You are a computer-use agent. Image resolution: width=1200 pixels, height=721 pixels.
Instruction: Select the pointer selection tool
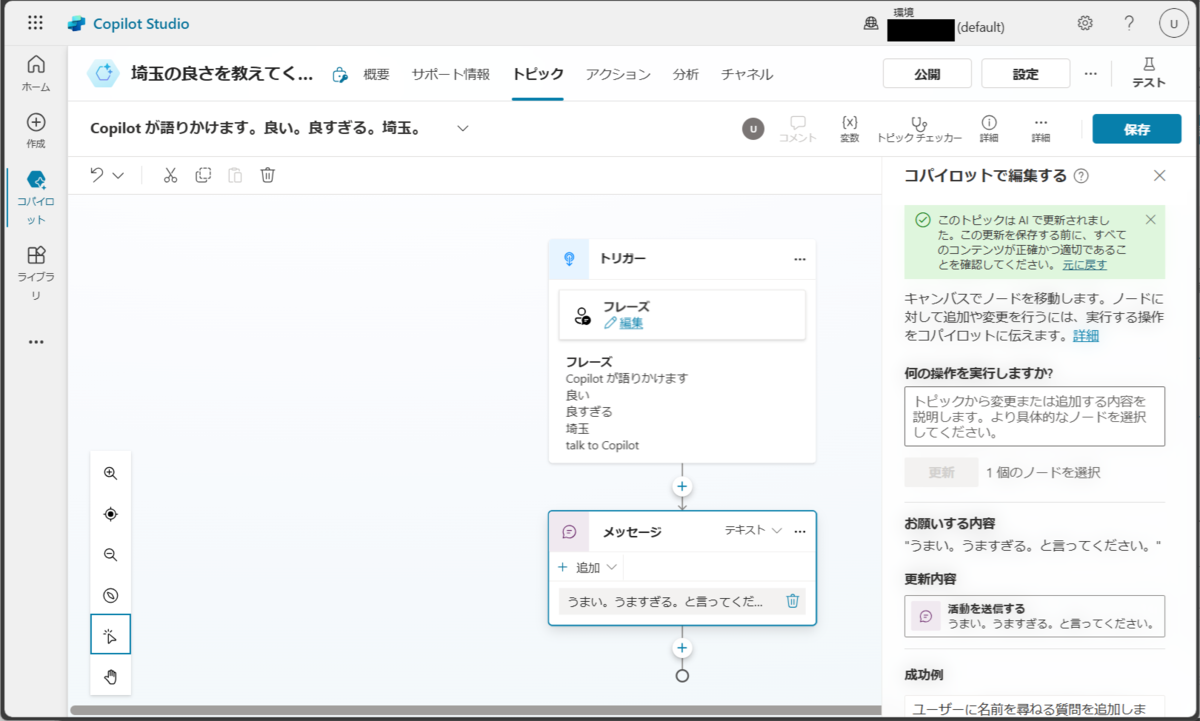111,635
